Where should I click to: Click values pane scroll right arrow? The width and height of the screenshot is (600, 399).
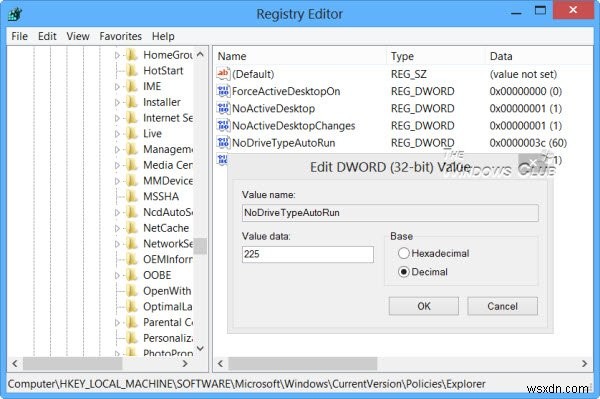584,363
